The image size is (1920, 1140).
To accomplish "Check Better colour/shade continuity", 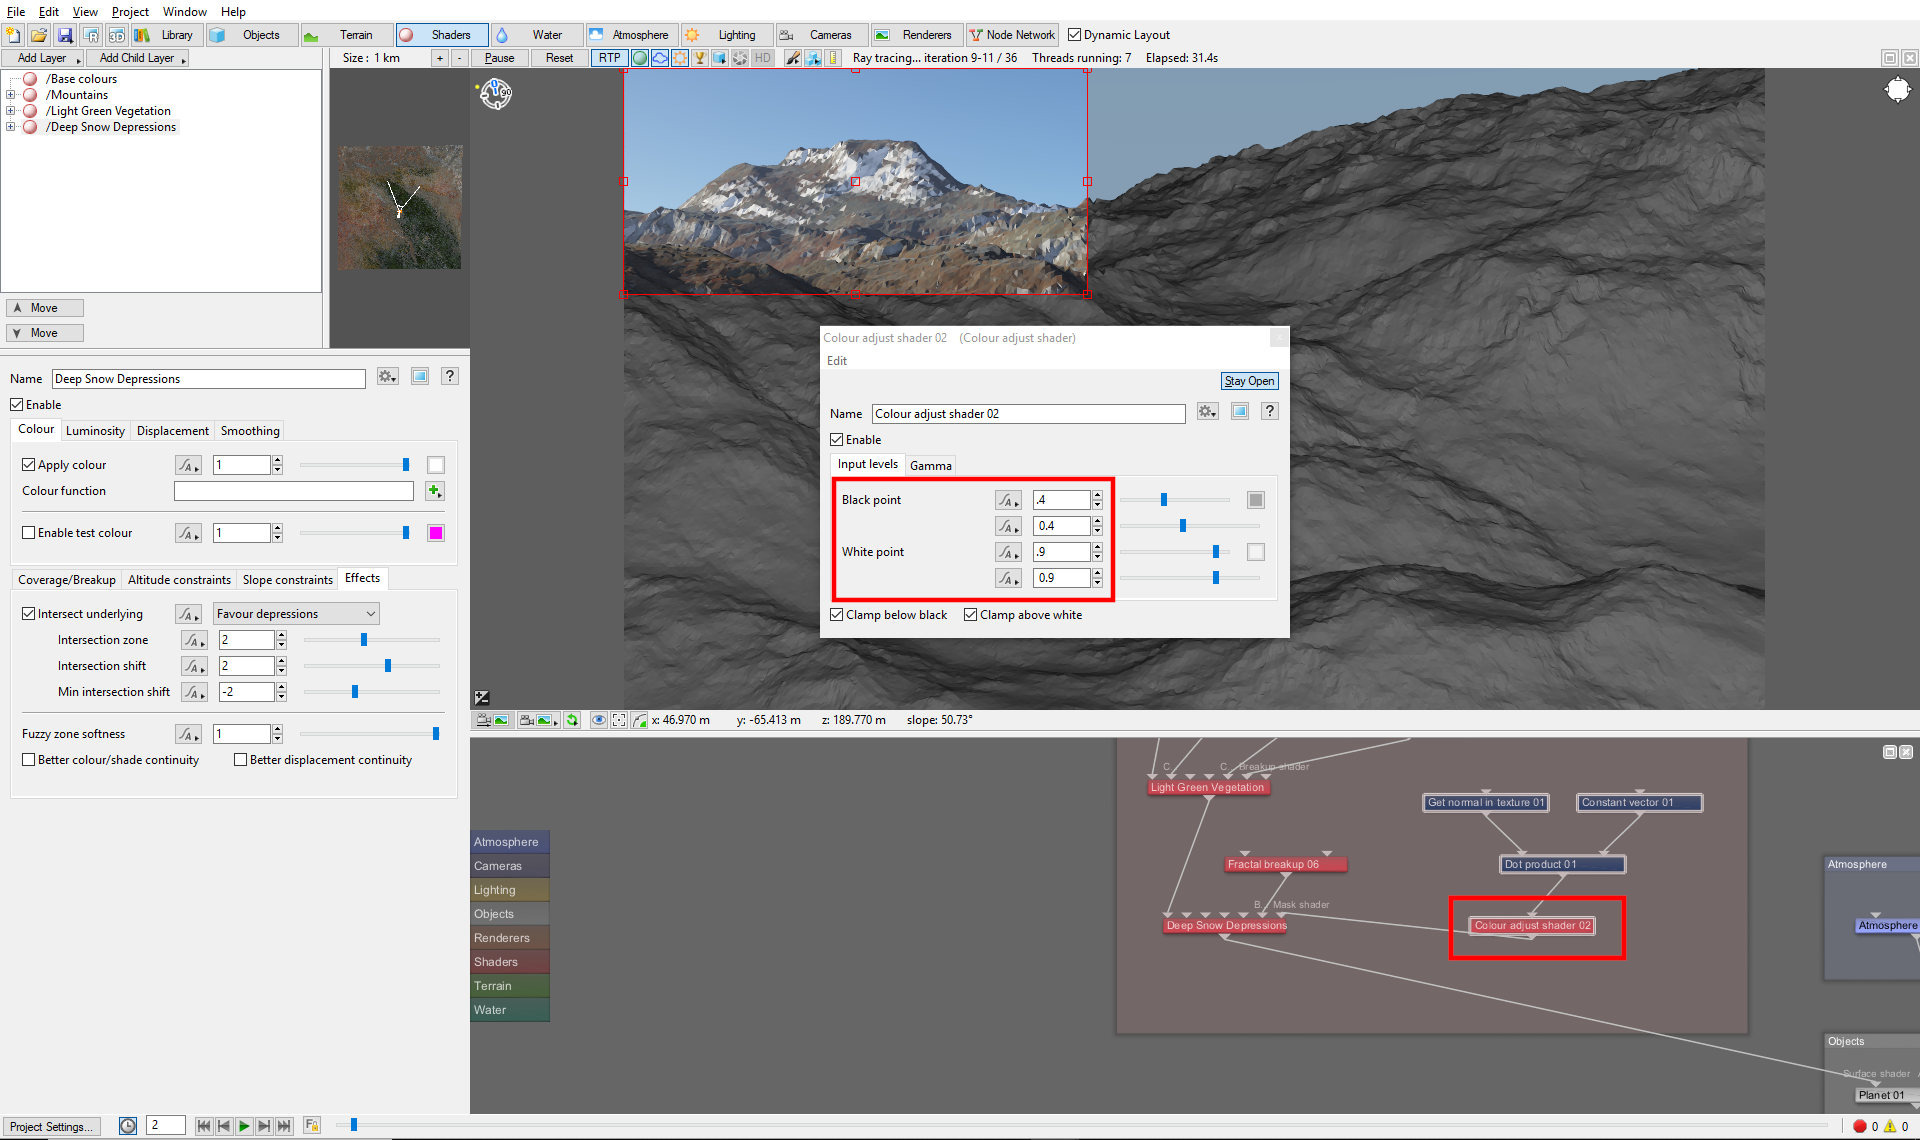I will [x=29, y=760].
